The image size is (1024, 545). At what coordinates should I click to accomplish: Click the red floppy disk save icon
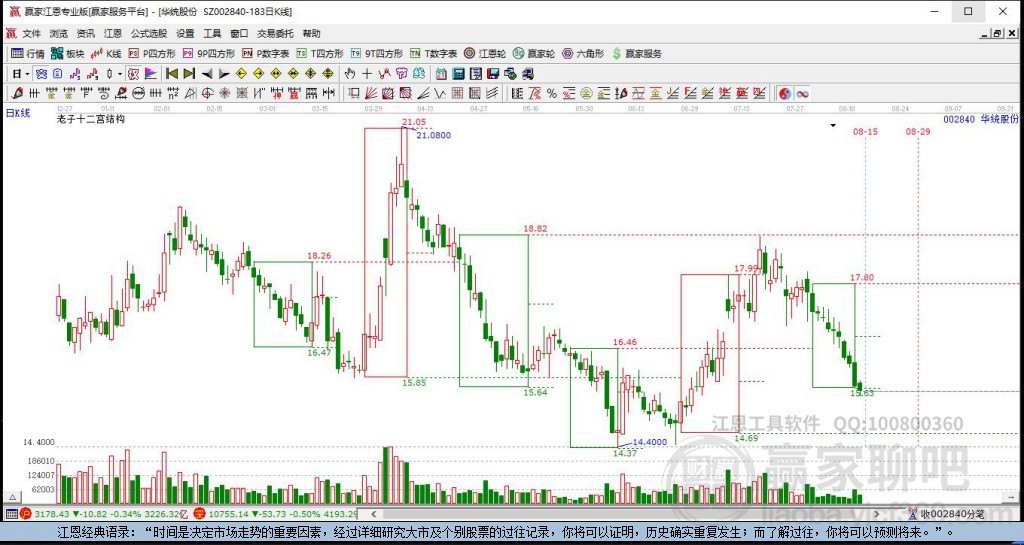pos(493,74)
